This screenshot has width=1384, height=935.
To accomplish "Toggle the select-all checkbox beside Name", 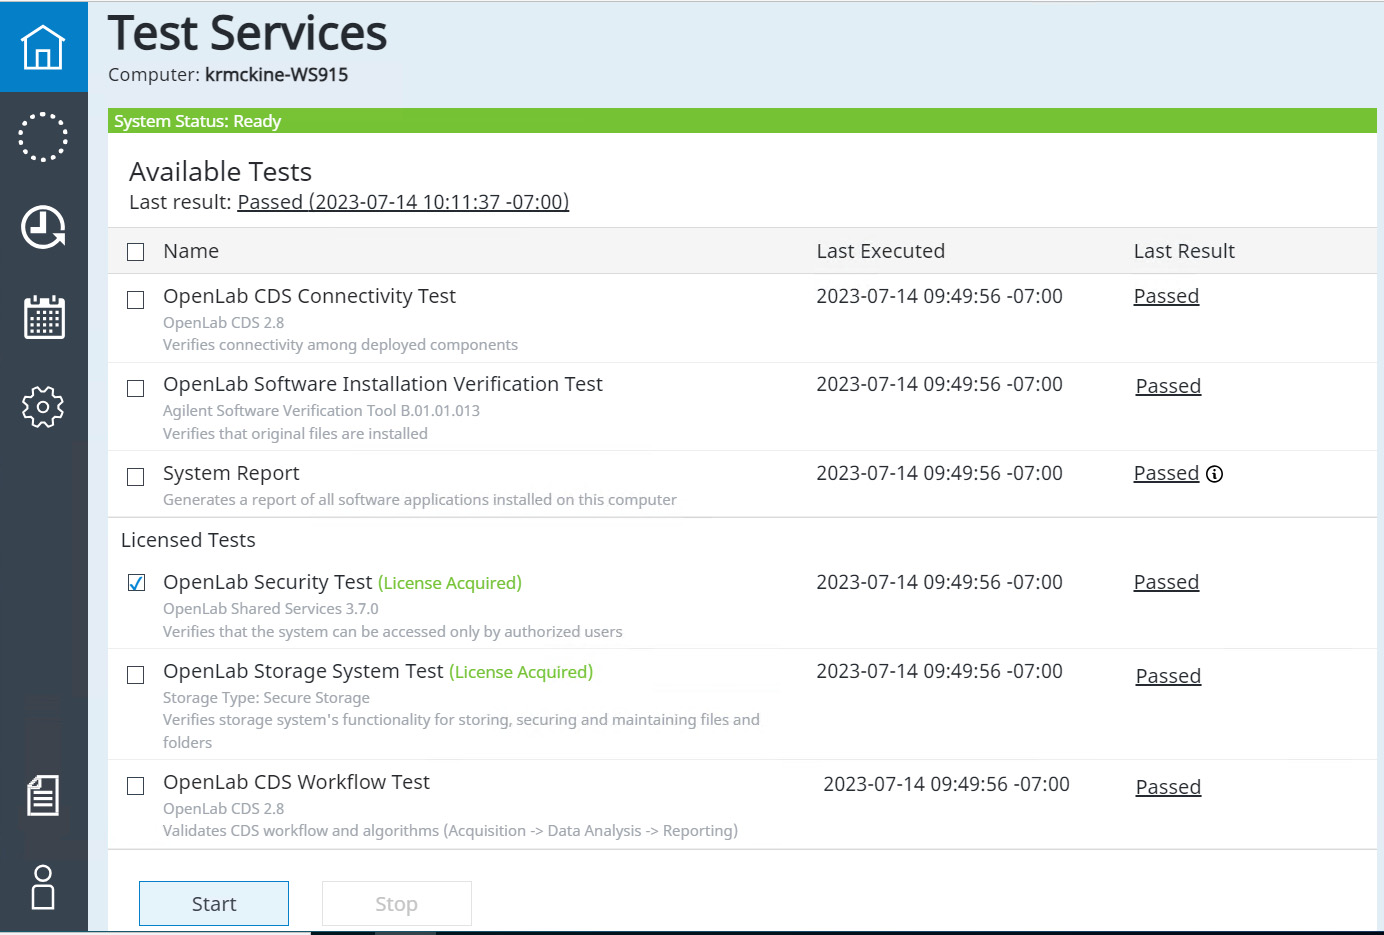I will click(136, 252).
